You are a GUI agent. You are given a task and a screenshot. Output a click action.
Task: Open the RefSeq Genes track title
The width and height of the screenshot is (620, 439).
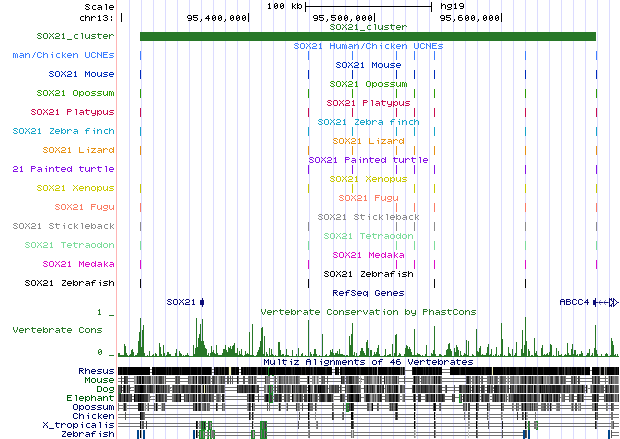(x=367, y=293)
